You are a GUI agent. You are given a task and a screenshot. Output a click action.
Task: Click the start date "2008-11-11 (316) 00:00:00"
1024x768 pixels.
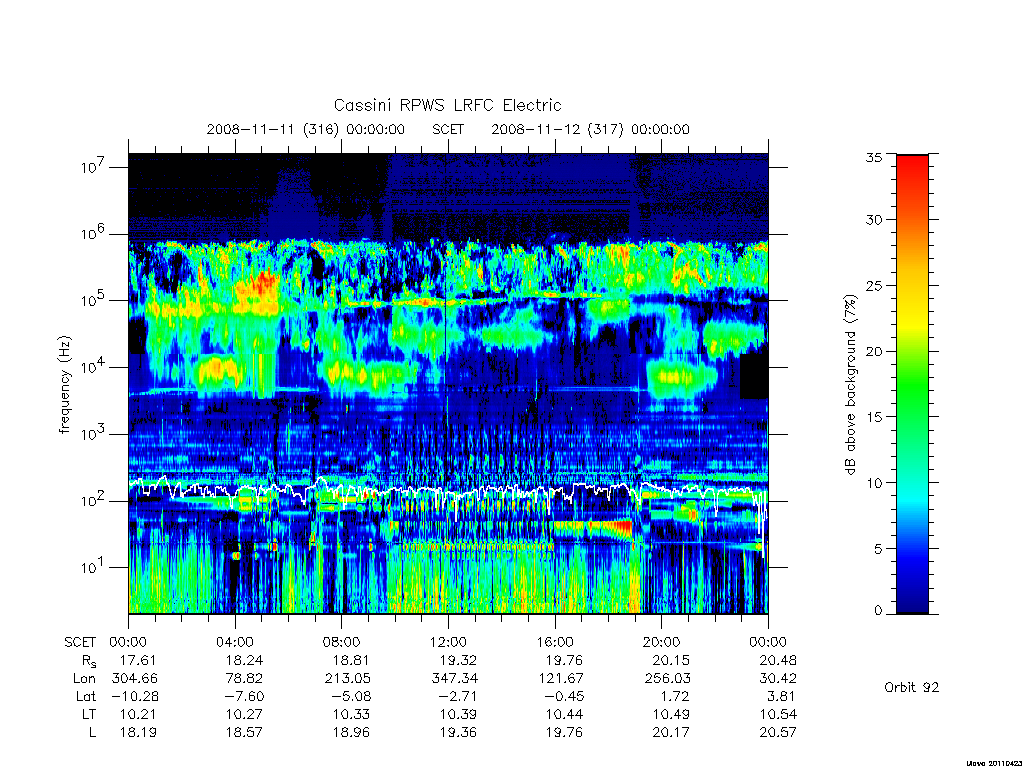(x=306, y=129)
